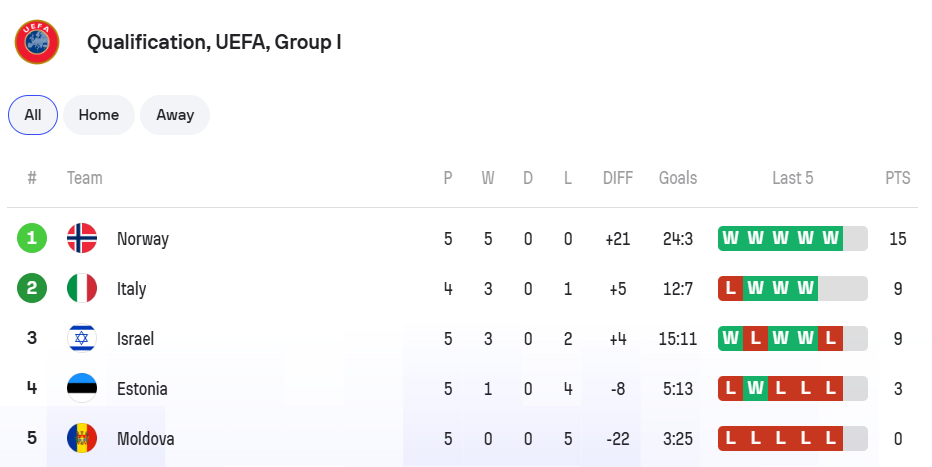Open the Norway team link
The image size is (932, 467).
point(143,239)
